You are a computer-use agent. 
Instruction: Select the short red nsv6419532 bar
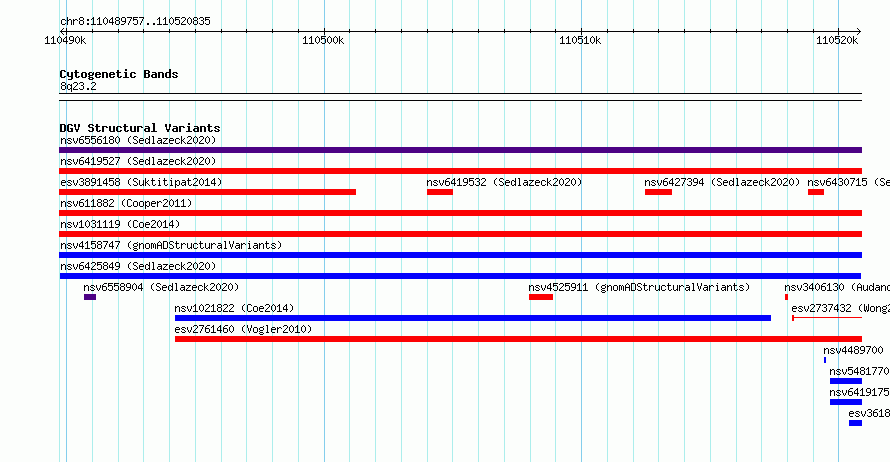(x=440, y=192)
